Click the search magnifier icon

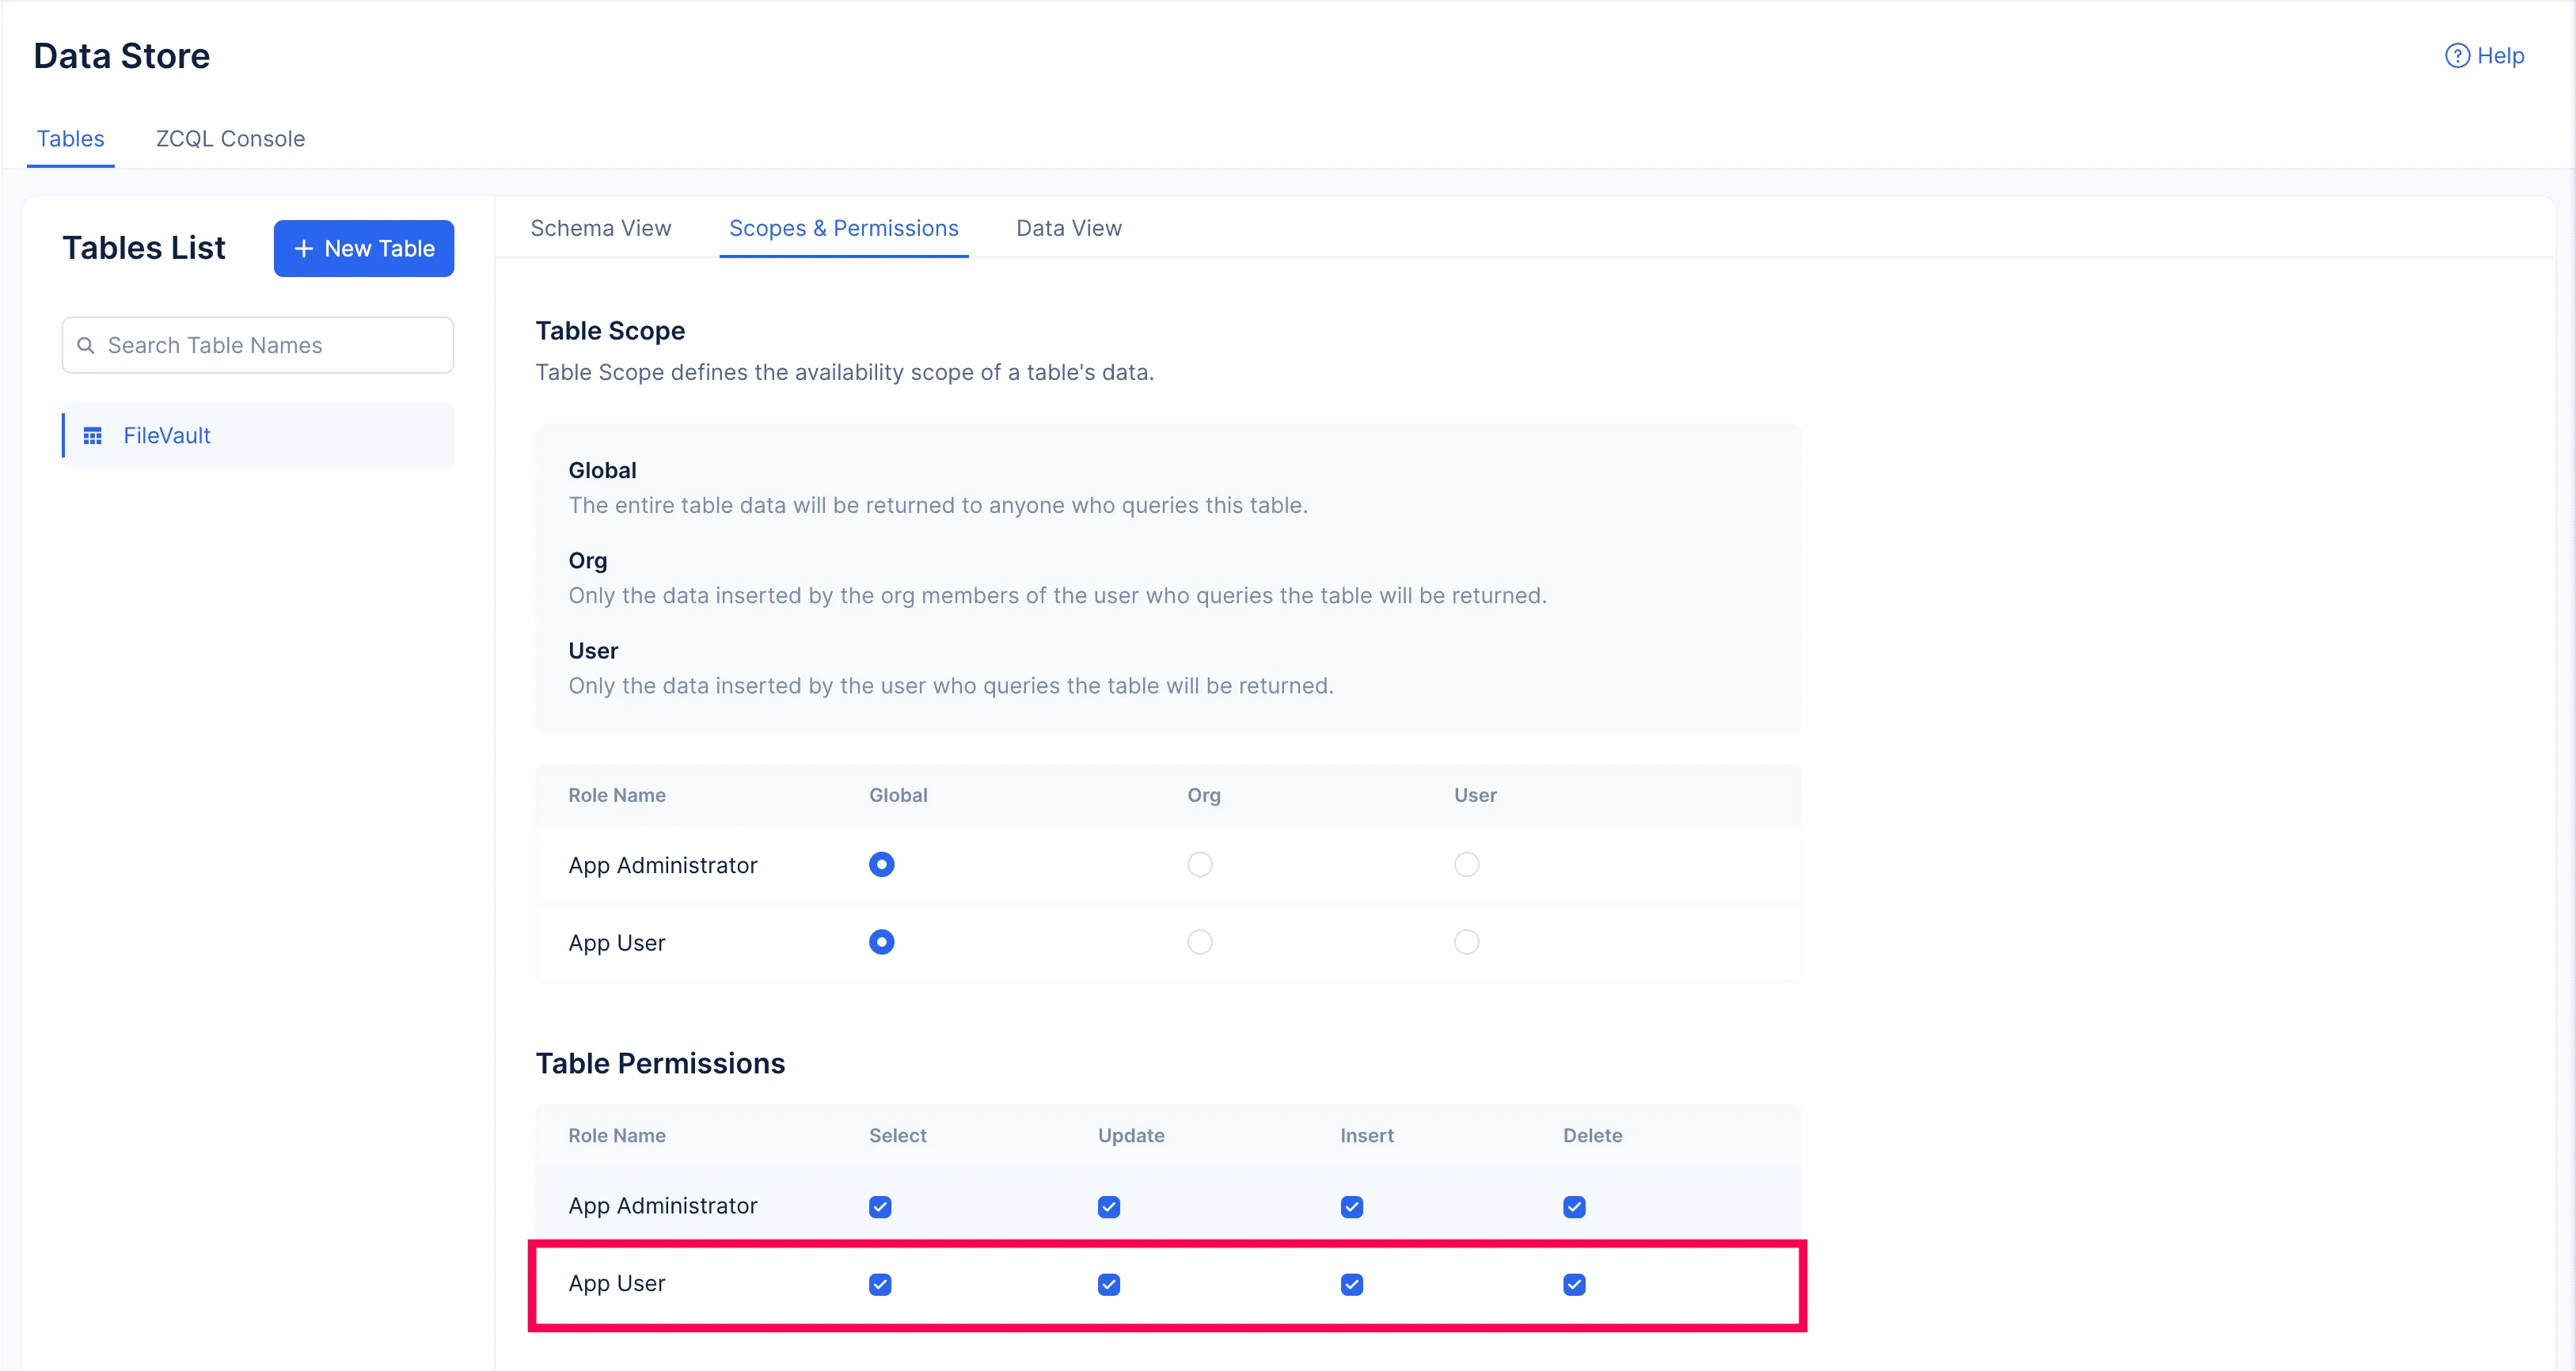[86, 345]
